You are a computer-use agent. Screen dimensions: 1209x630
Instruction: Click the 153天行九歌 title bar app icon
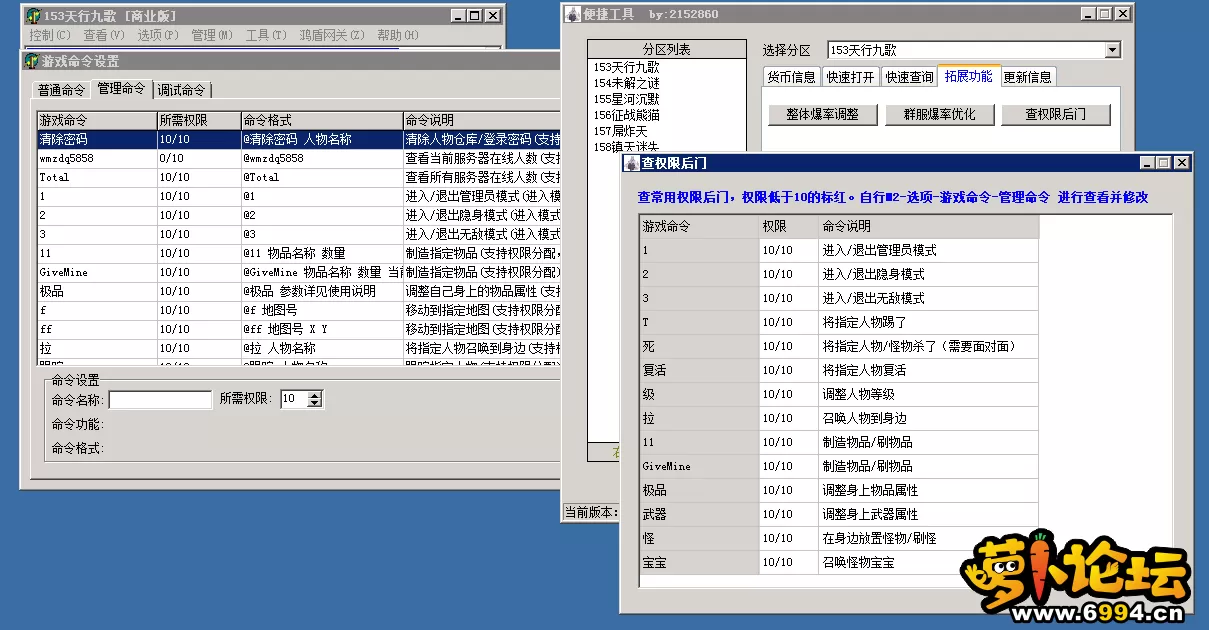[33, 15]
